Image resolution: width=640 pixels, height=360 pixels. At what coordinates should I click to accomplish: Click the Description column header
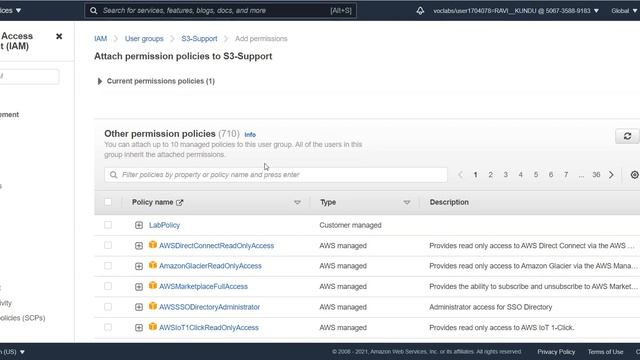449,202
